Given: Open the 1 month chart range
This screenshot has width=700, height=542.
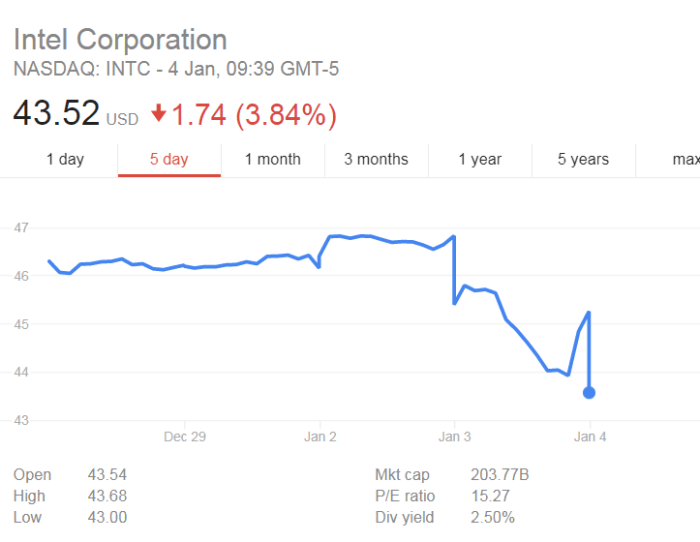Looking at the screenshot, I should pos(272,159).
